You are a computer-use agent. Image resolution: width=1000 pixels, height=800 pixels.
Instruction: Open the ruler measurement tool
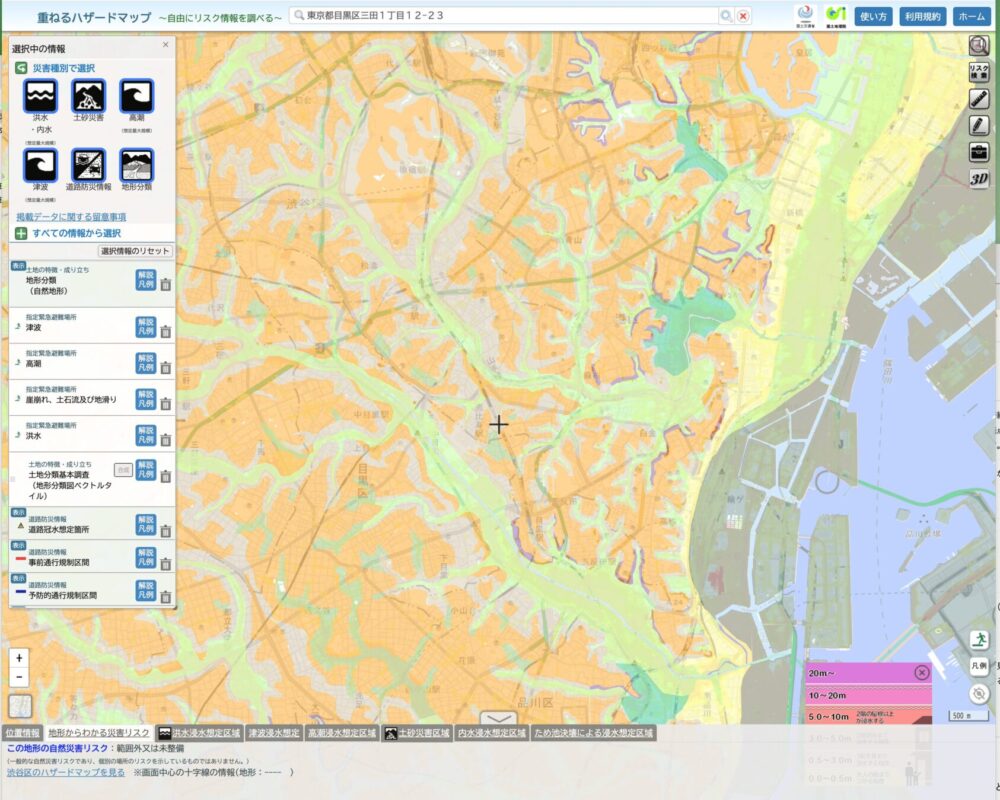pos(979,99)
